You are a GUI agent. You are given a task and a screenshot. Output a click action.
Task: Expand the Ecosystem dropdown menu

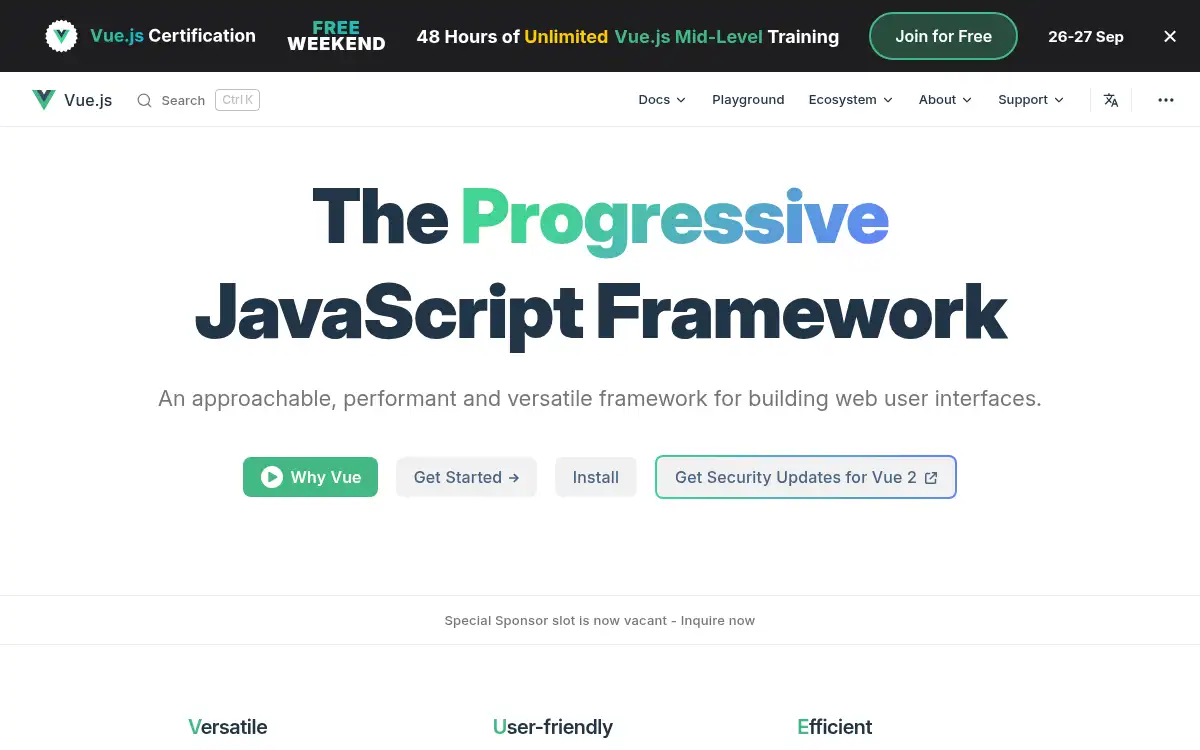click(851, 100)
